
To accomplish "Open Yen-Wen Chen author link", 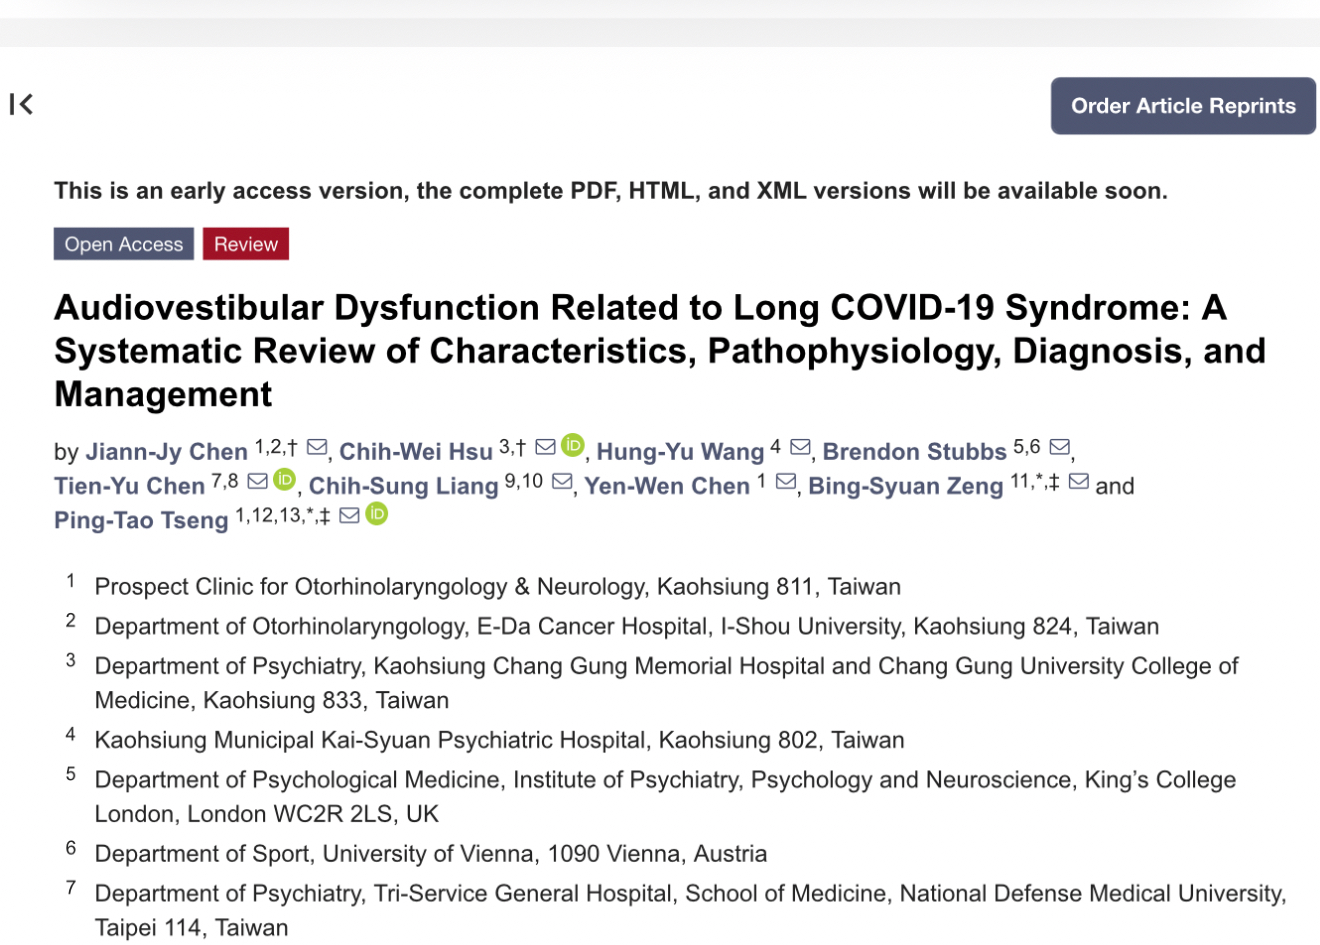I will (667, 486).
